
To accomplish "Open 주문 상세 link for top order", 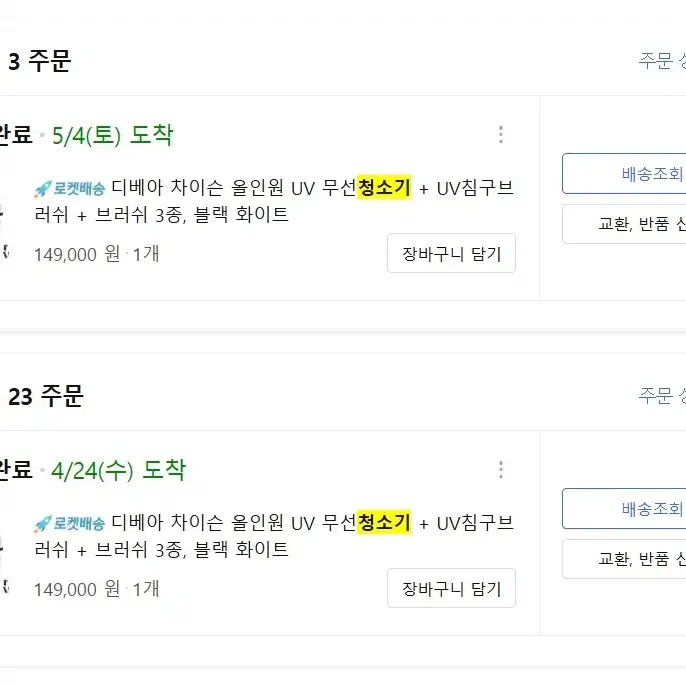I will click(662, 60).
